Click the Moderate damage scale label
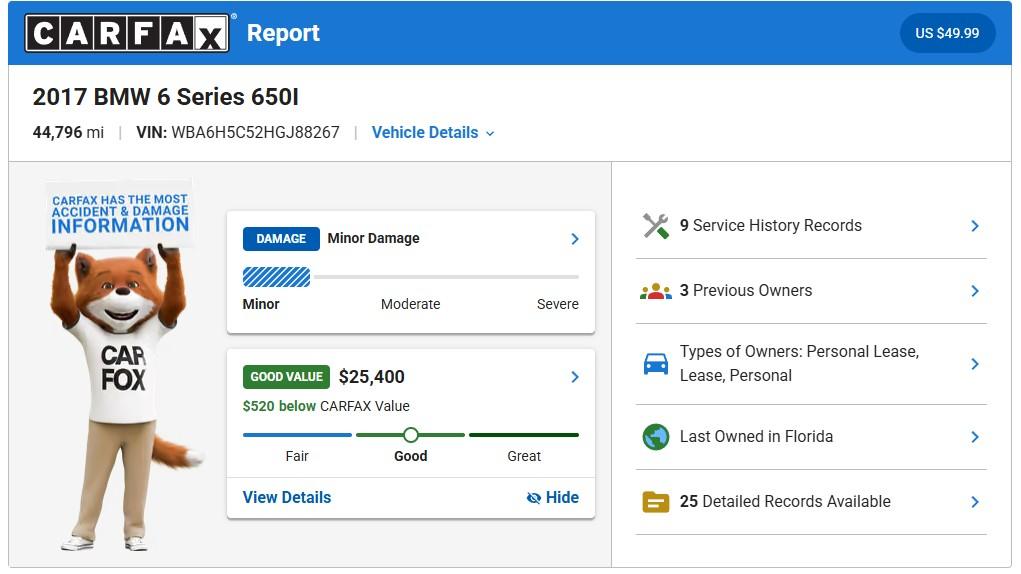The image size is (1021, 574). [x=410, y=304]
